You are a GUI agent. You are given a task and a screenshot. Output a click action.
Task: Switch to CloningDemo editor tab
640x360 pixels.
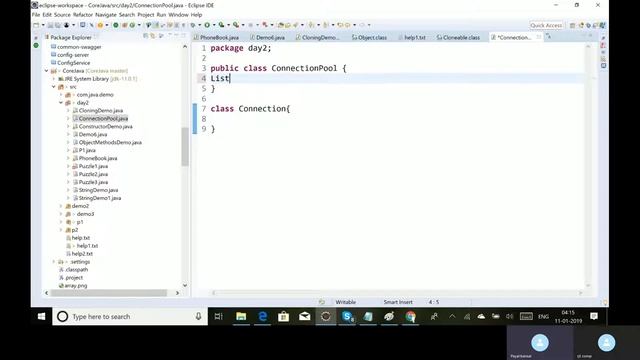(x=318, y=37)
